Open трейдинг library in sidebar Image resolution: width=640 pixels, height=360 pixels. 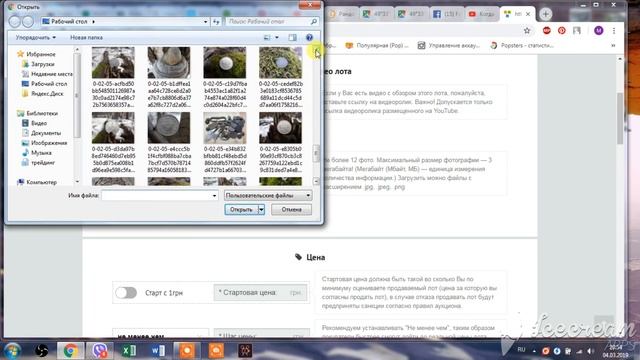[x=42, y=162]
